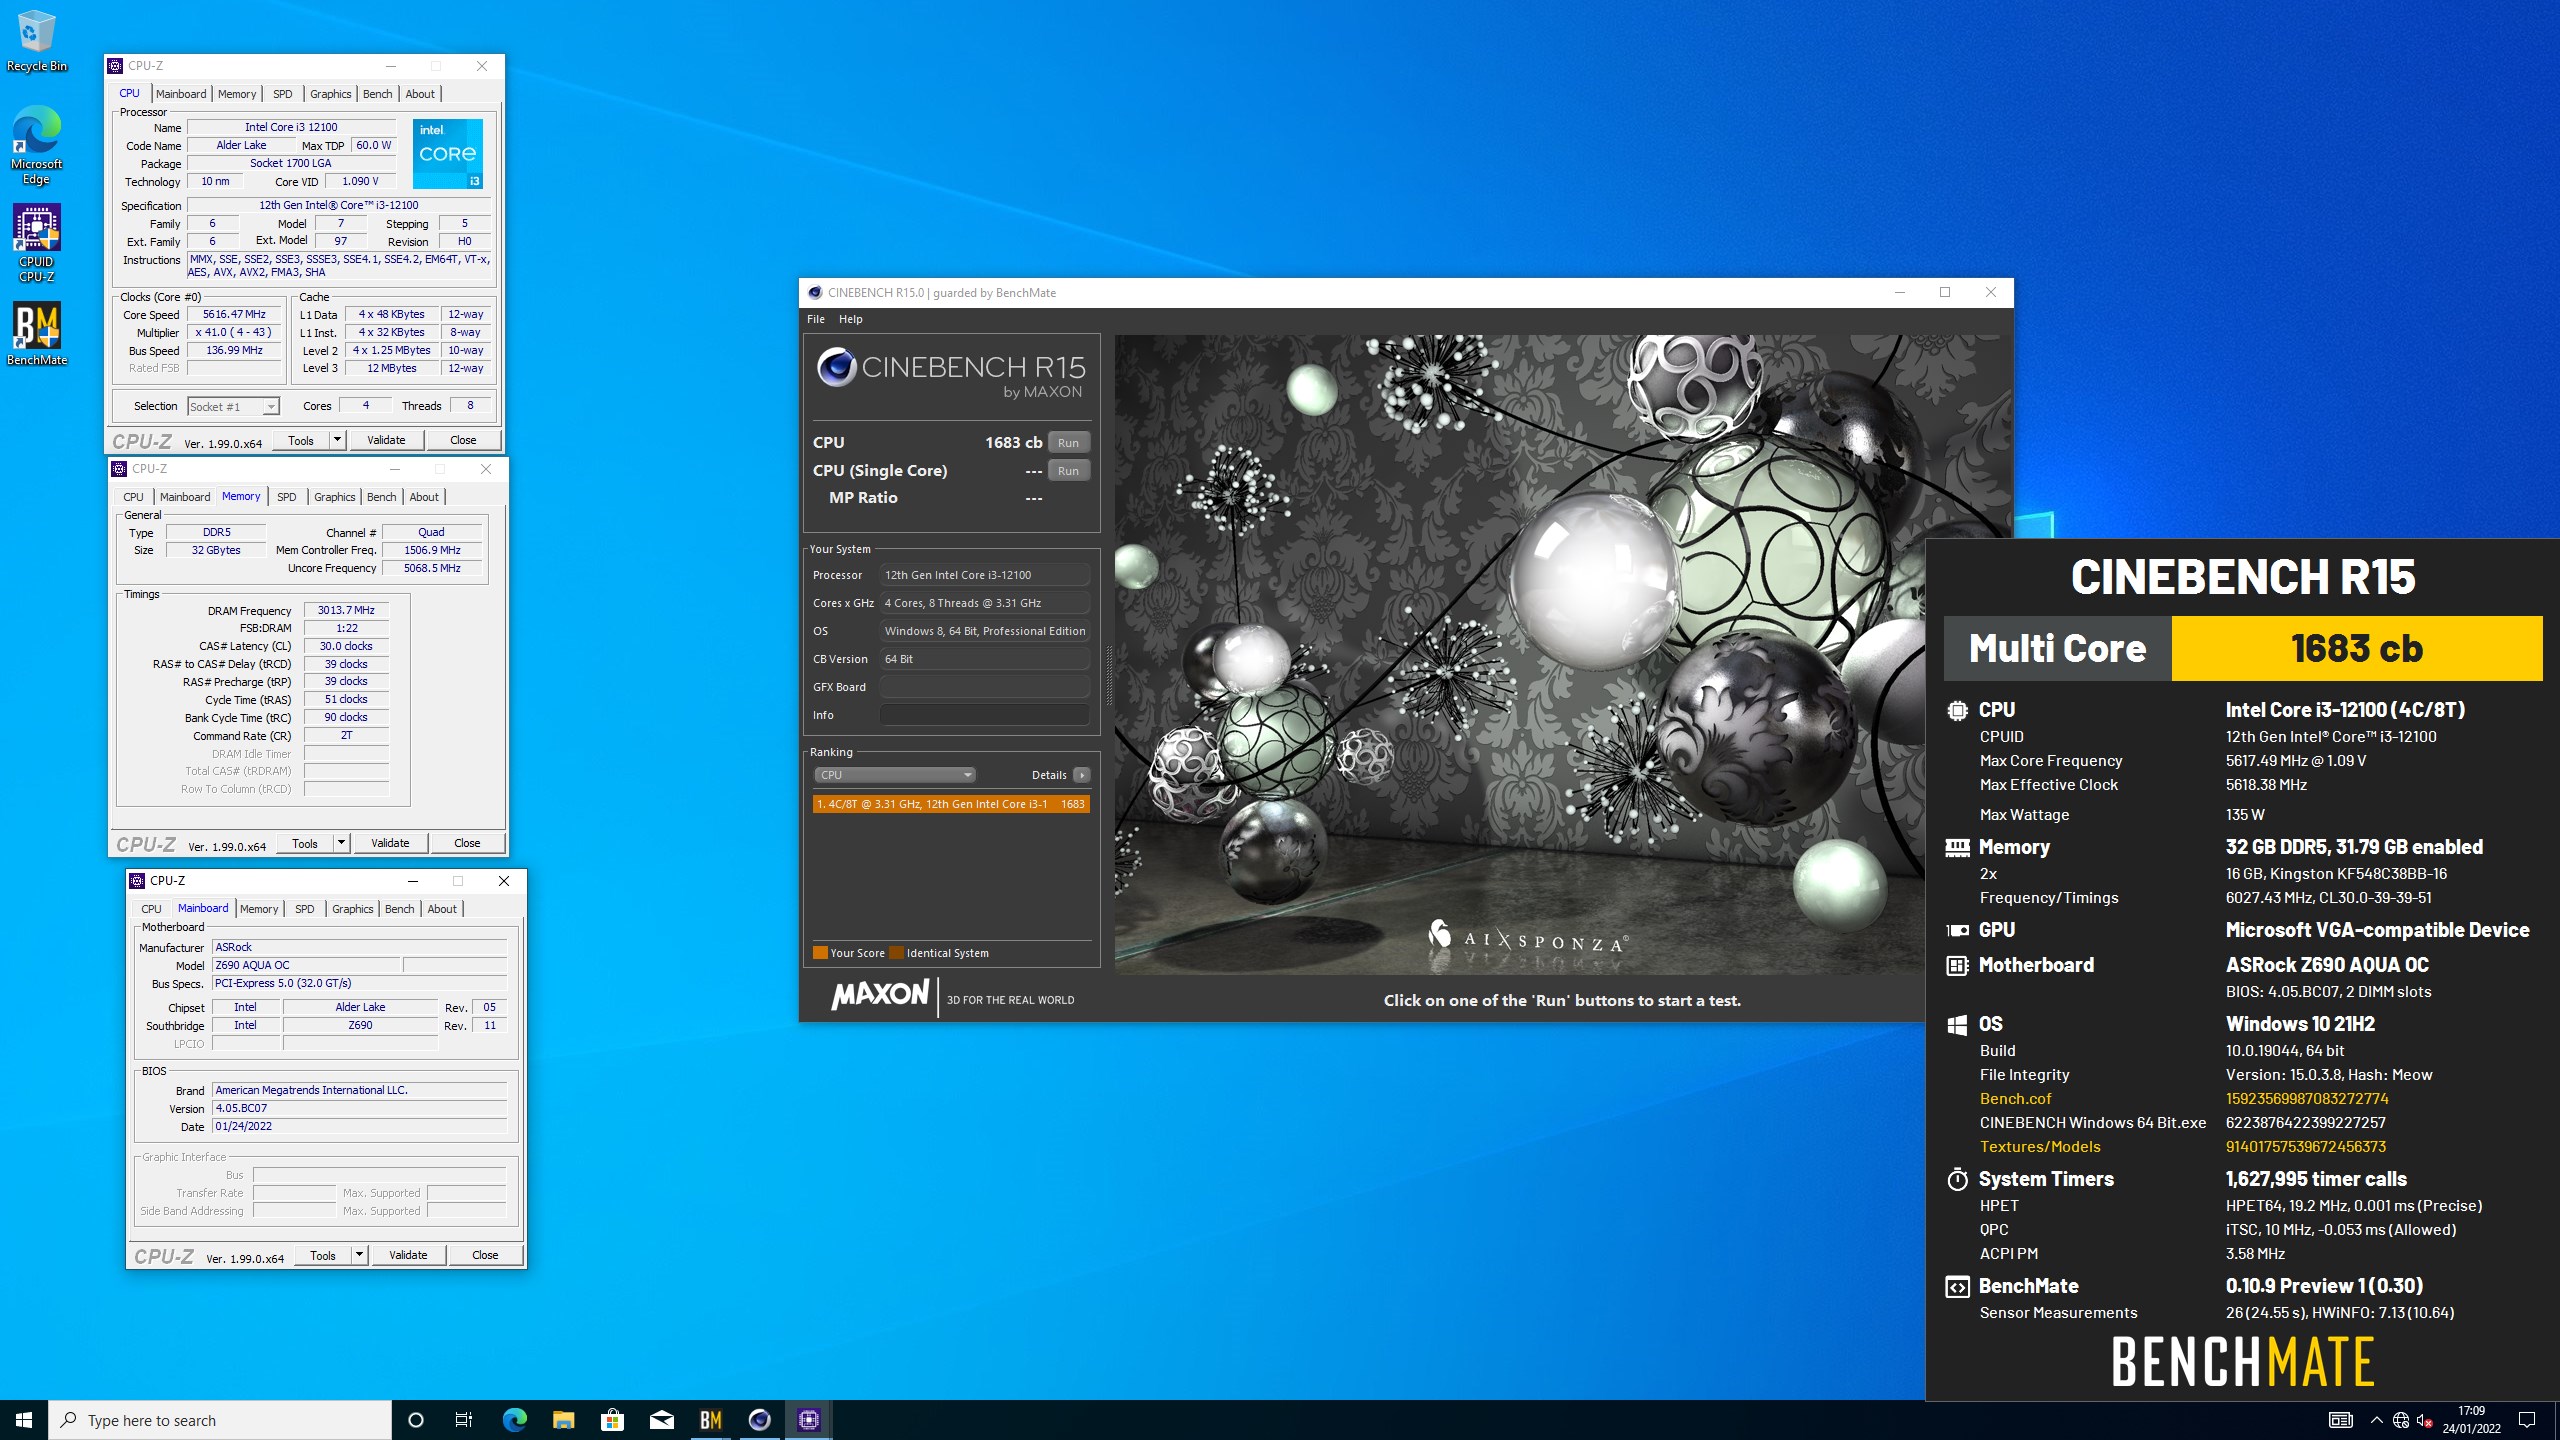Open the Ranking CPU dropdown in Cinebench

coord(895,775)
